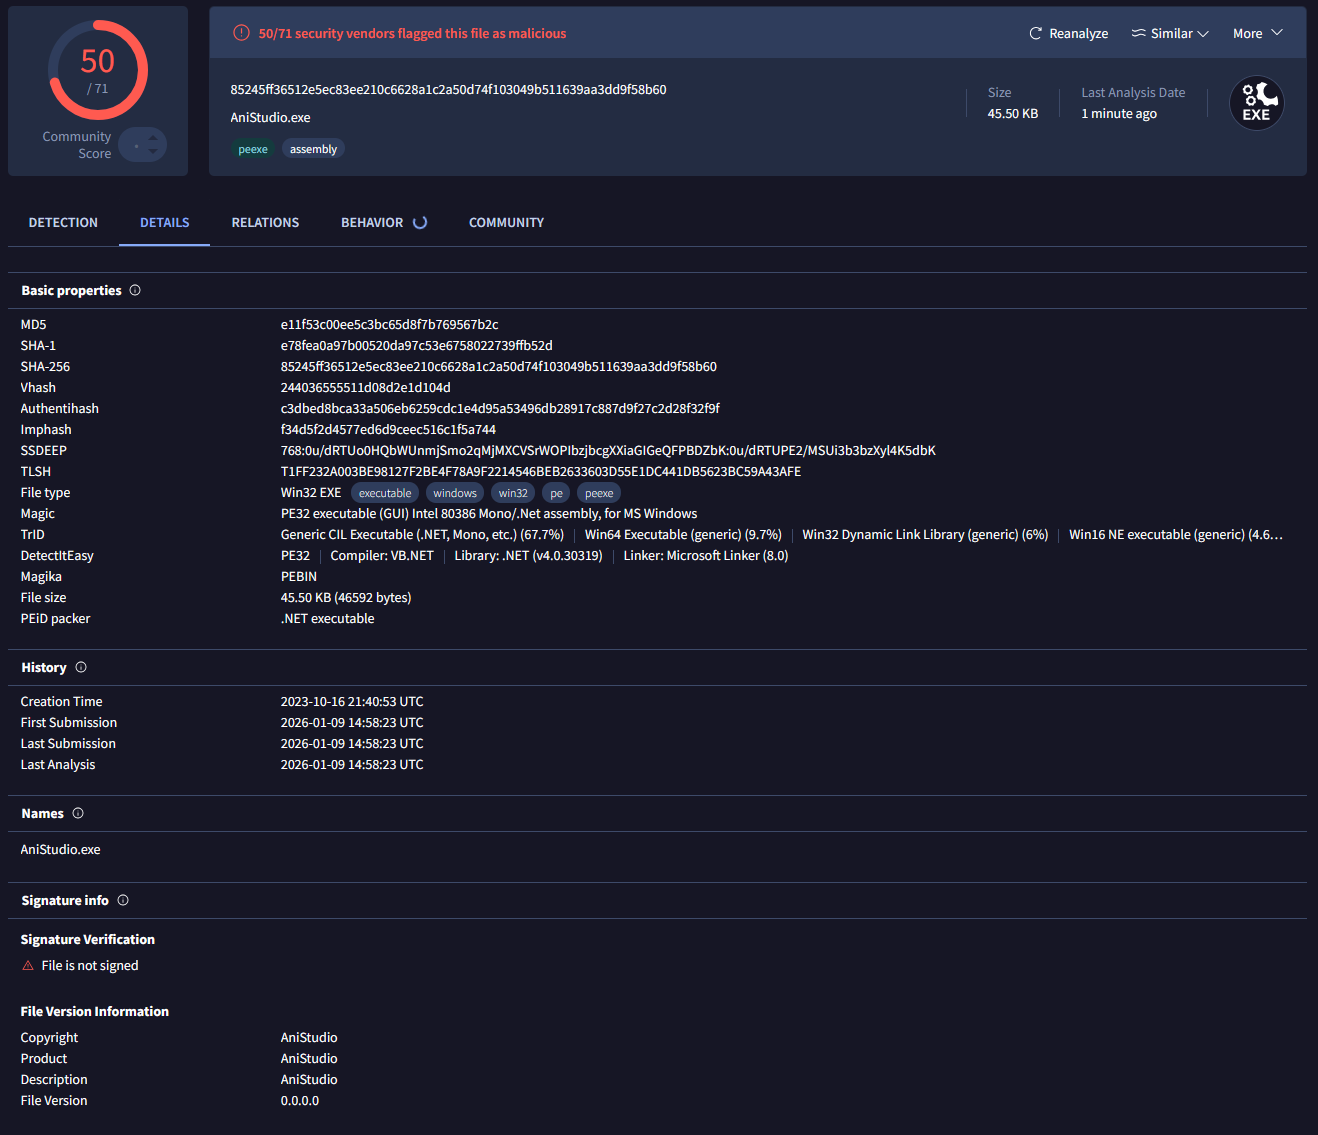Select the Details tab

pyautogui.click(x=165, y=222)
